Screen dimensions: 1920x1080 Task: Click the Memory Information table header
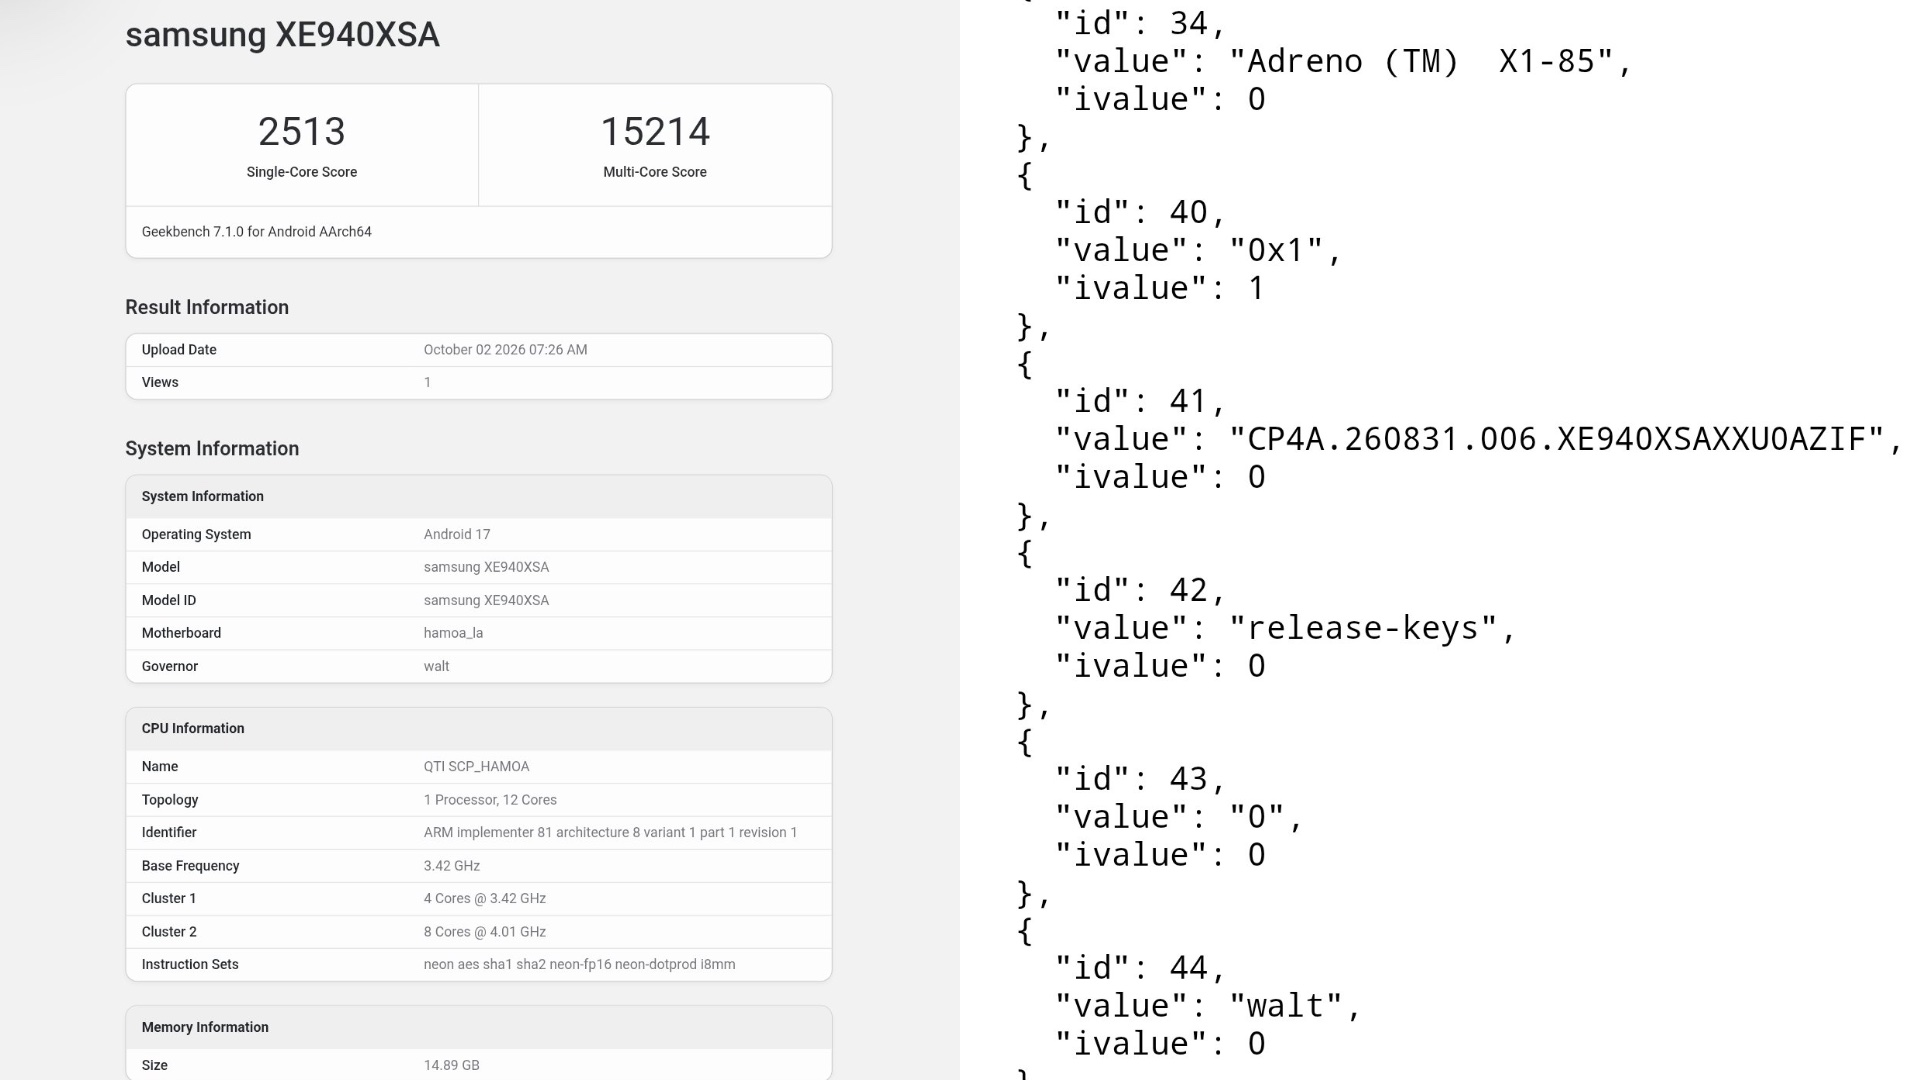pyautogui.click(x=205, y=1027)
